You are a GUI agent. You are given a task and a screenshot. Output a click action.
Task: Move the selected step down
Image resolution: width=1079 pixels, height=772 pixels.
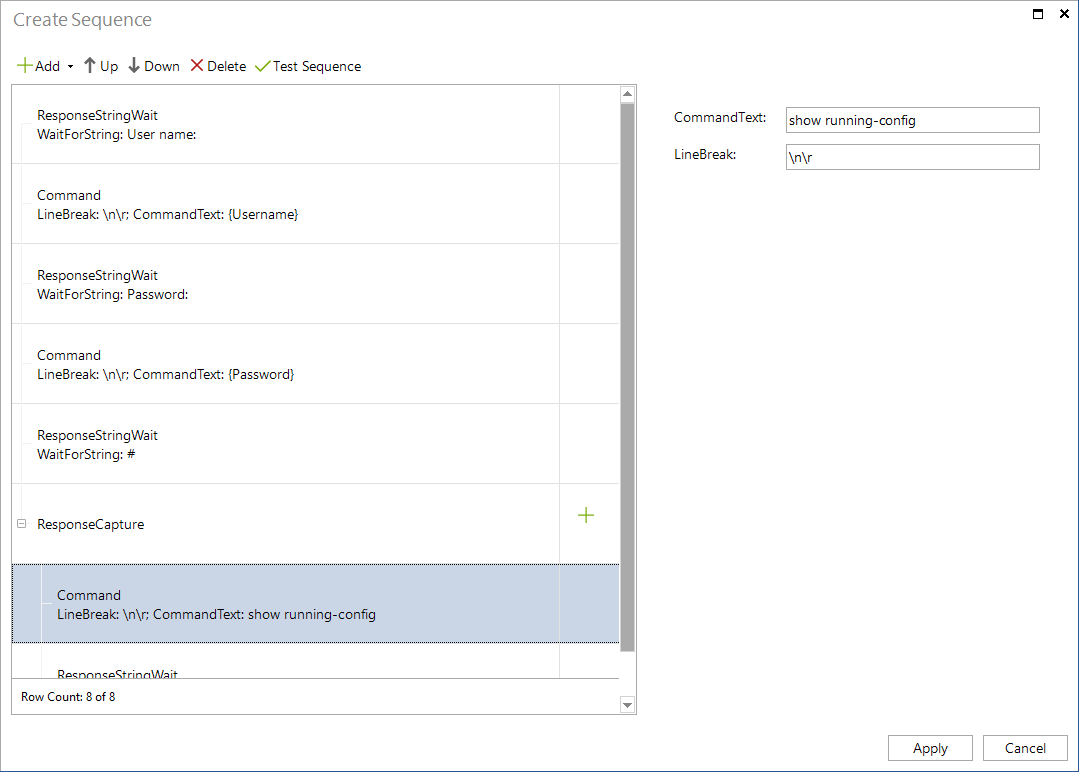[153, 66]
